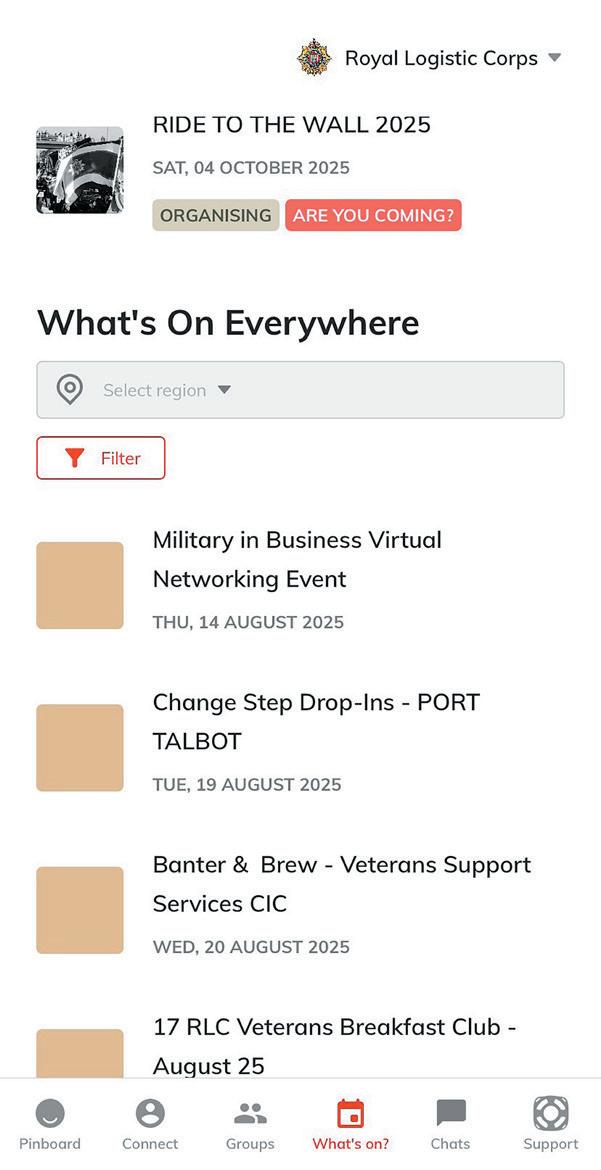Open Change Step Drop-Ins PORT TALBOT event
601x1170 pixels.
(316, 721)
